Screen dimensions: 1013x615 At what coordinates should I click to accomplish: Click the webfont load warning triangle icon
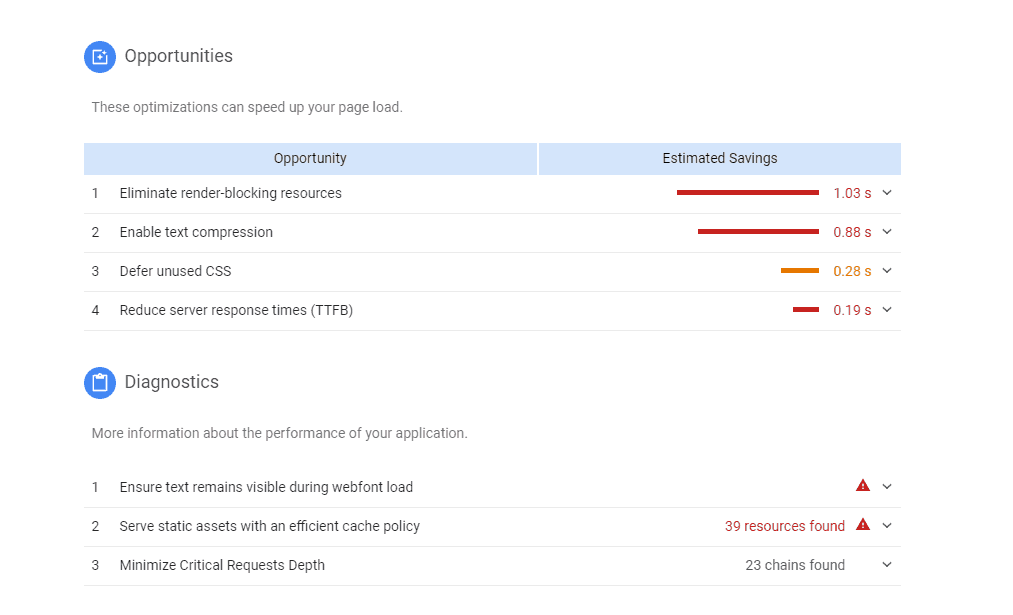[x=863, y=486]
